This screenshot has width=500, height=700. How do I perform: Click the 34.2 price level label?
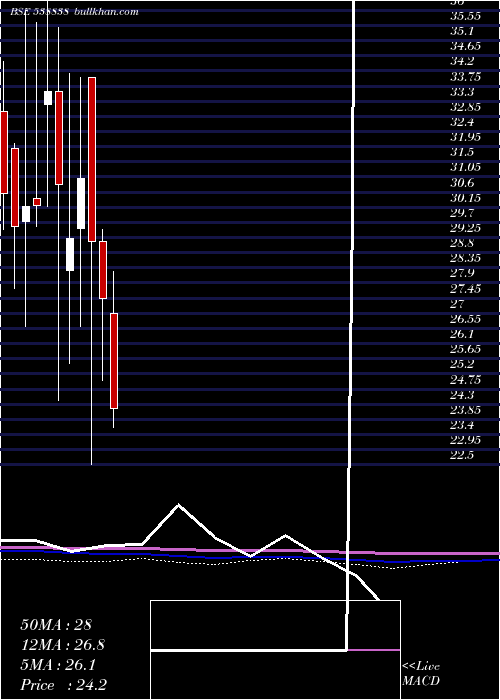pyautogui.click(x=462, y=62)
